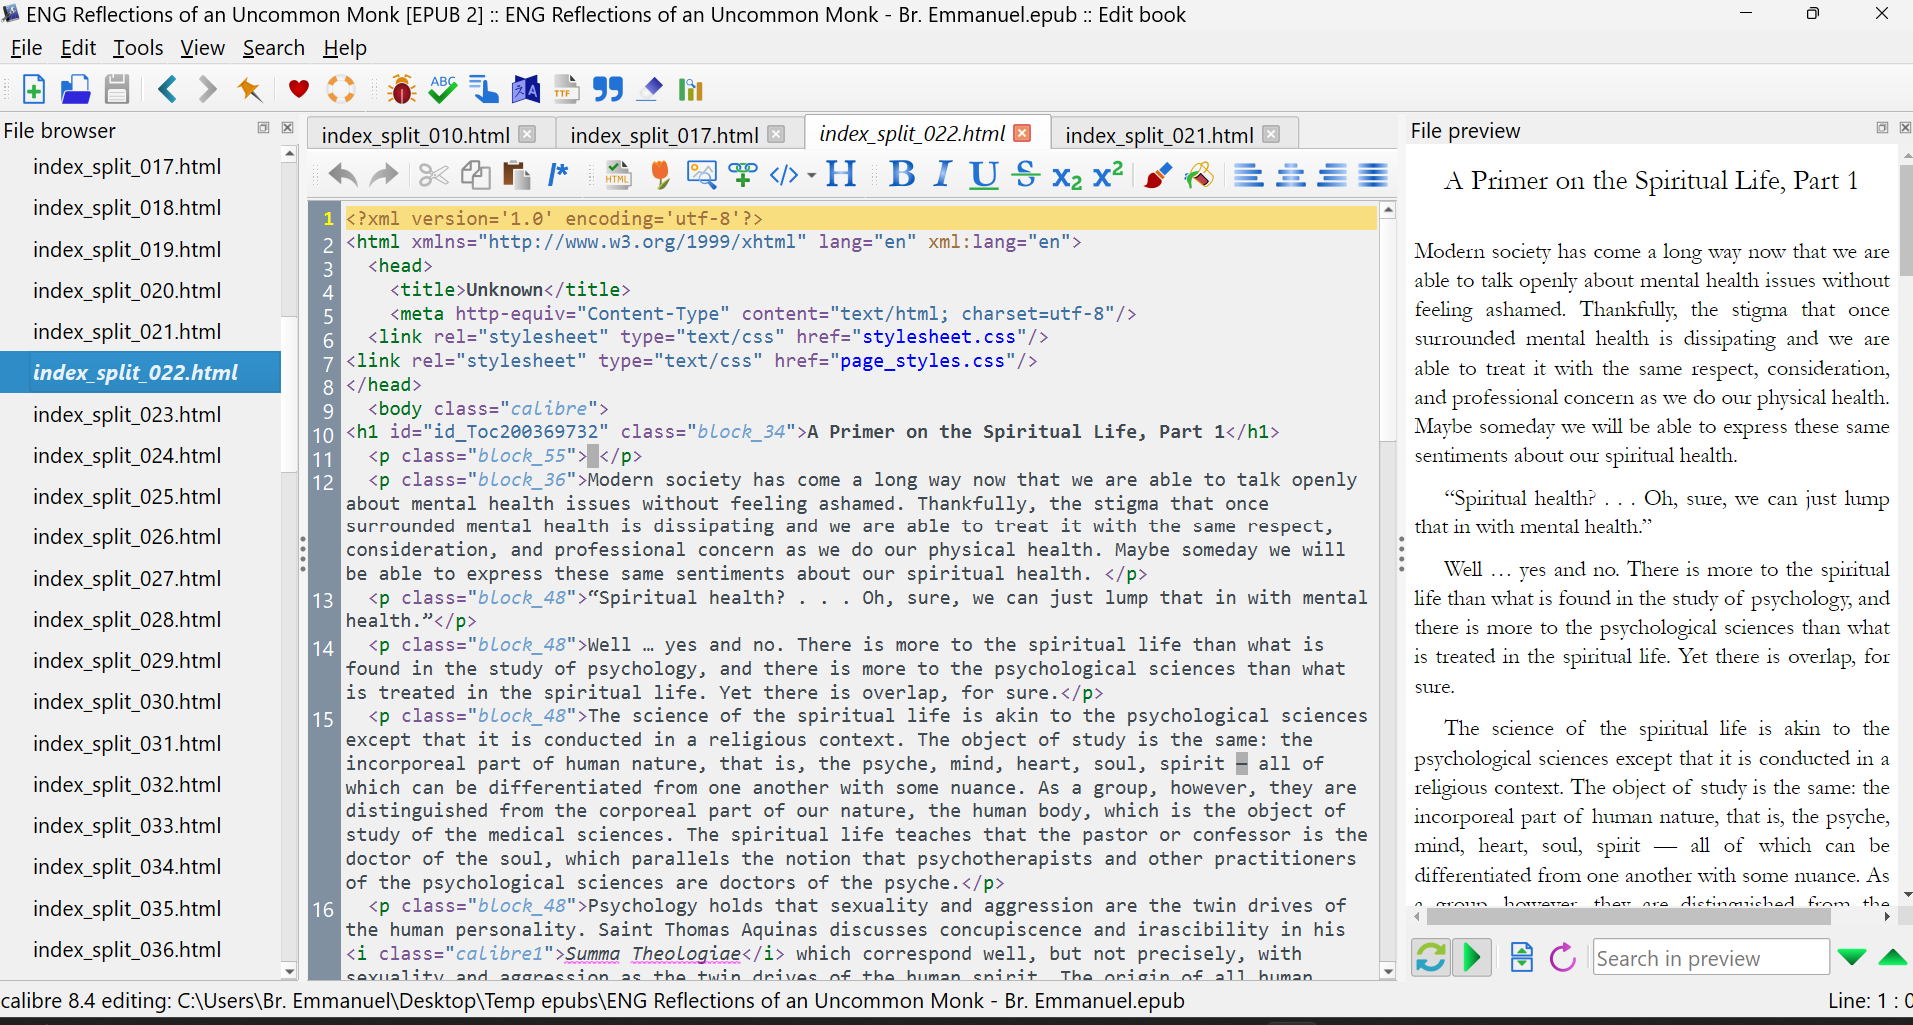Start the ABC spell check tool

pos(442,89)
